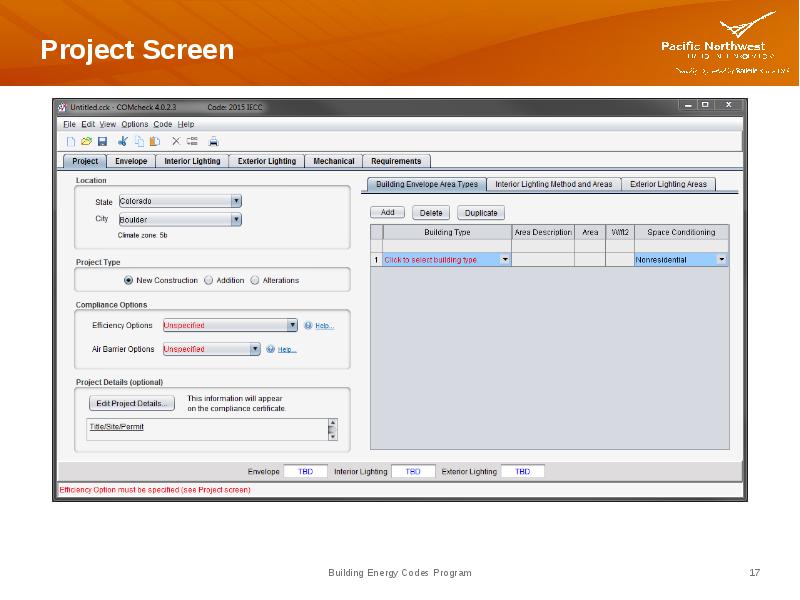This screenshot has width=800, height=600.
Task: Expand the Efficiency Options dropdown
Action: [230, 325]
